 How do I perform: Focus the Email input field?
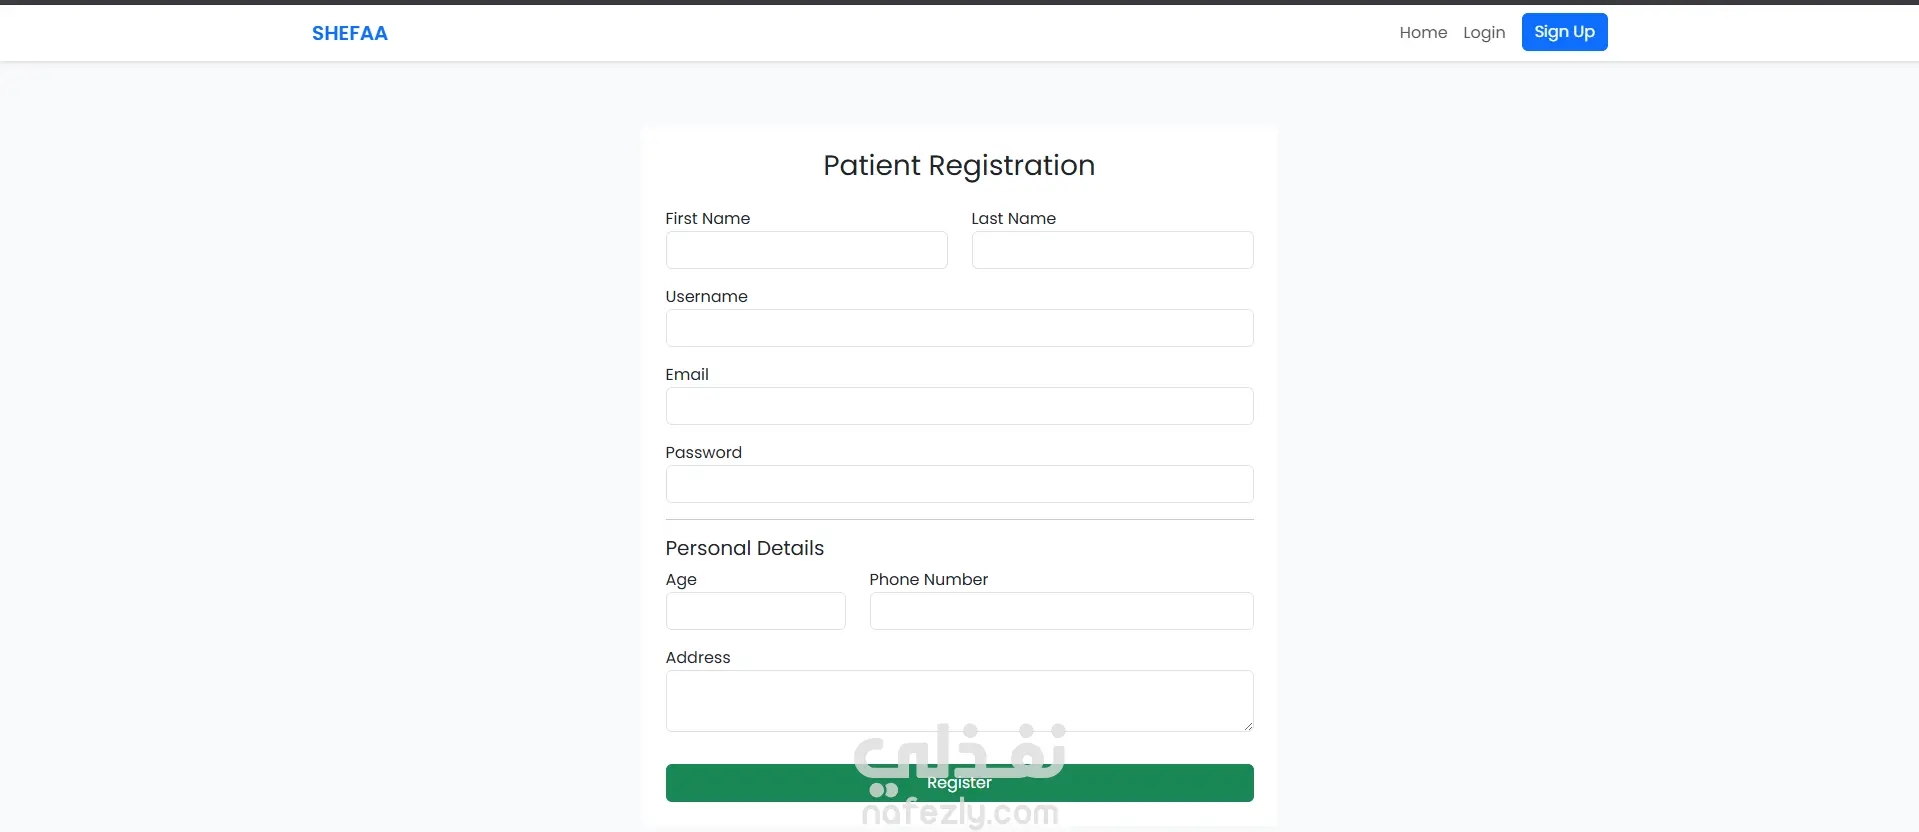pos(959,406)
